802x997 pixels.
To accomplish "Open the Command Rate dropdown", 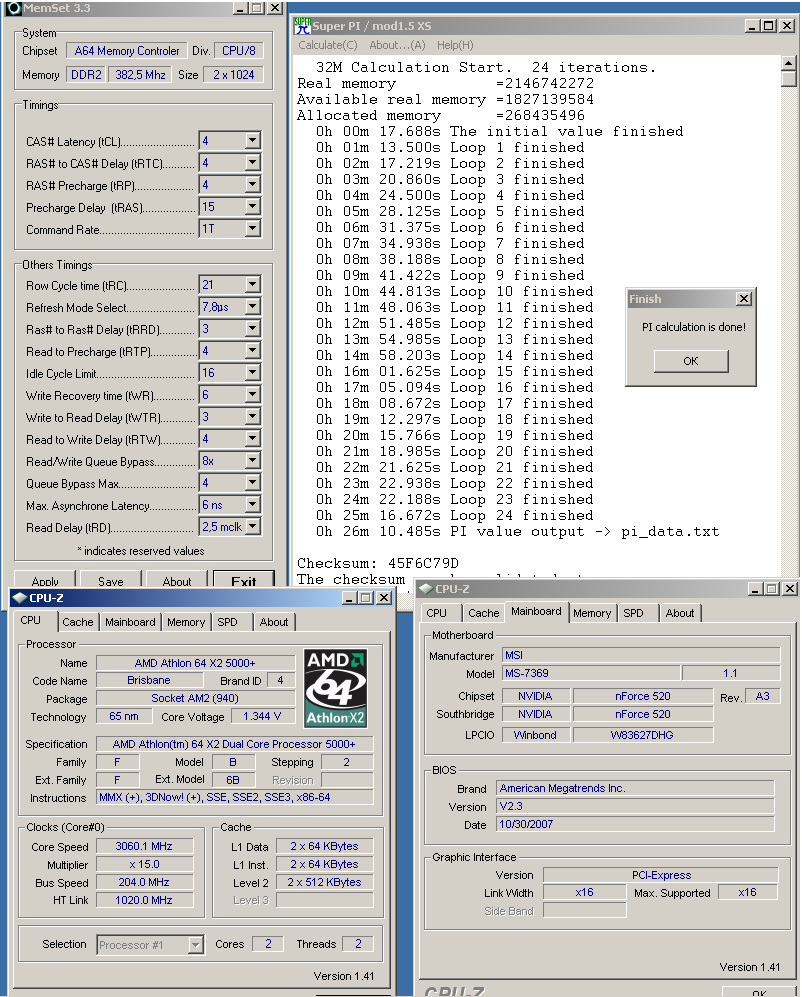I will [x=252, y=228].
